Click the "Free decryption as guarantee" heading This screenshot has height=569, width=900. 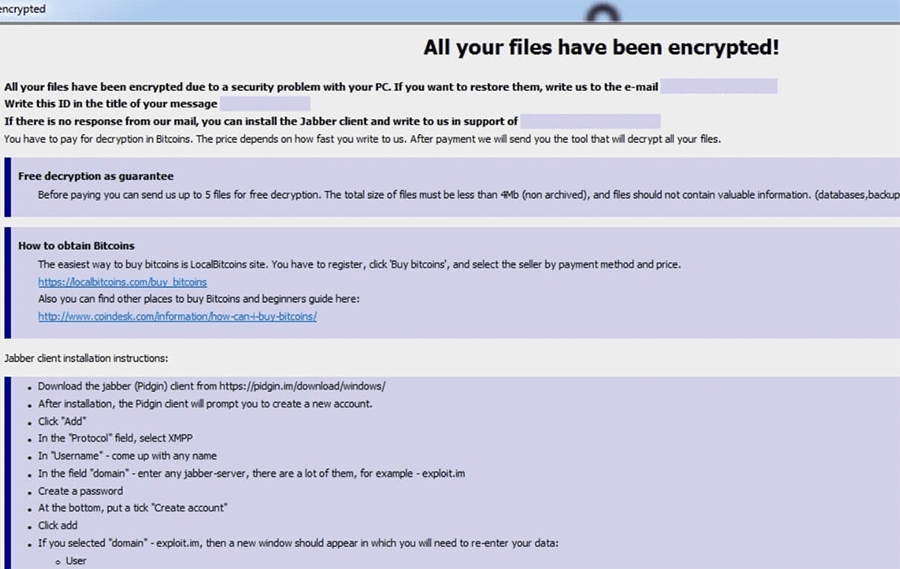click(x=96, y=176)
